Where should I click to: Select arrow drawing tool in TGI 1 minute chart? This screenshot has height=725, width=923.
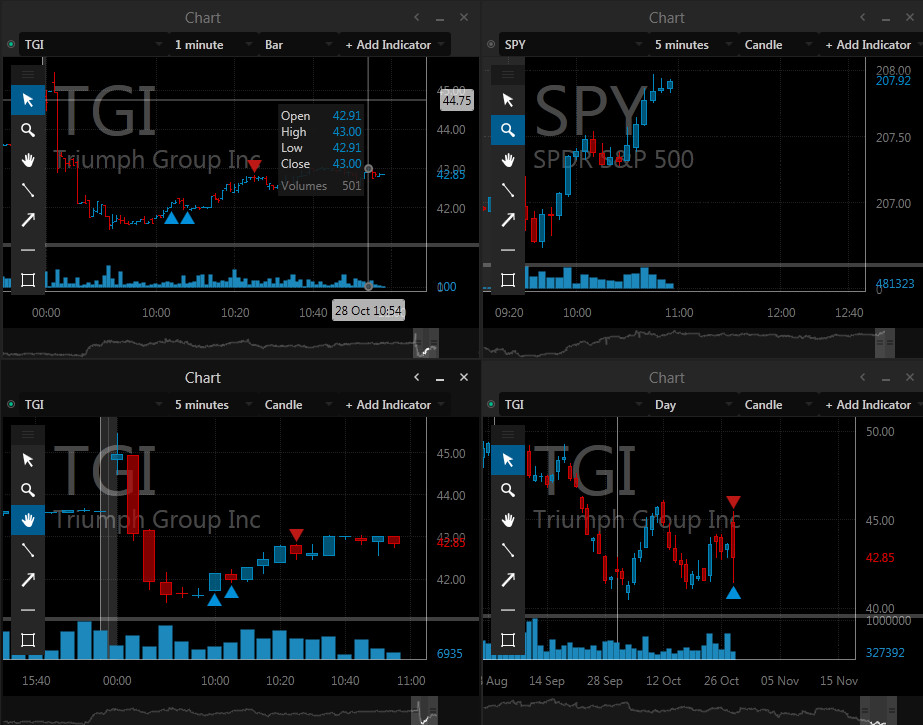pos(28,220)
